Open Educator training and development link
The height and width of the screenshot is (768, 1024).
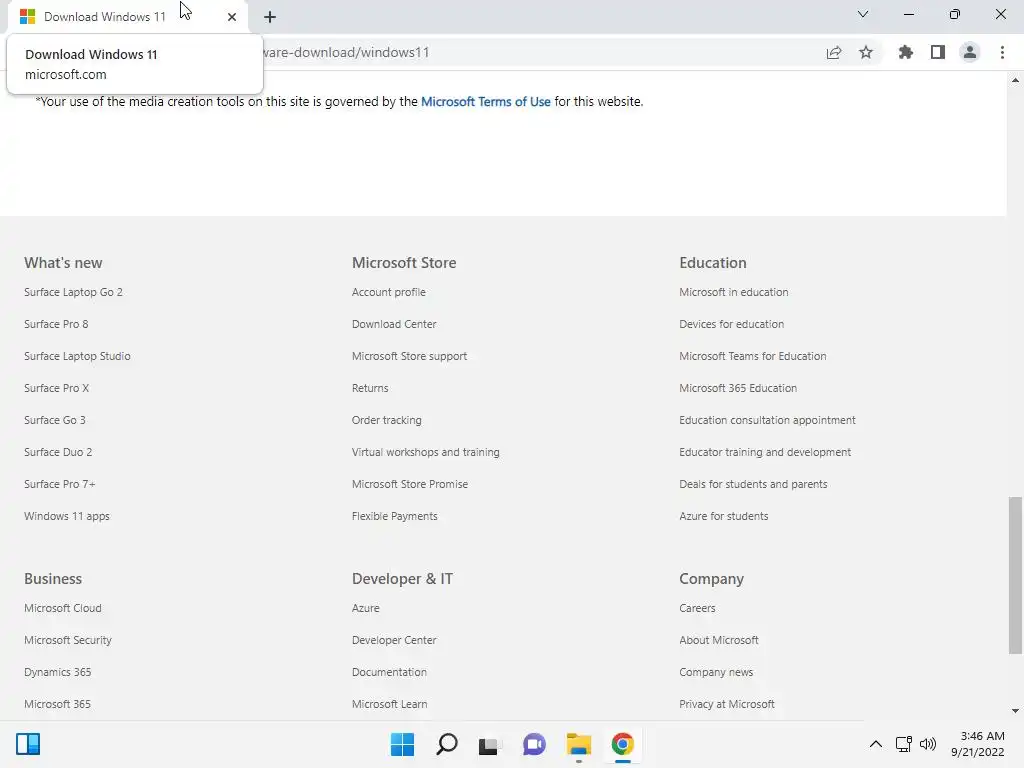[x=765, y=452]
